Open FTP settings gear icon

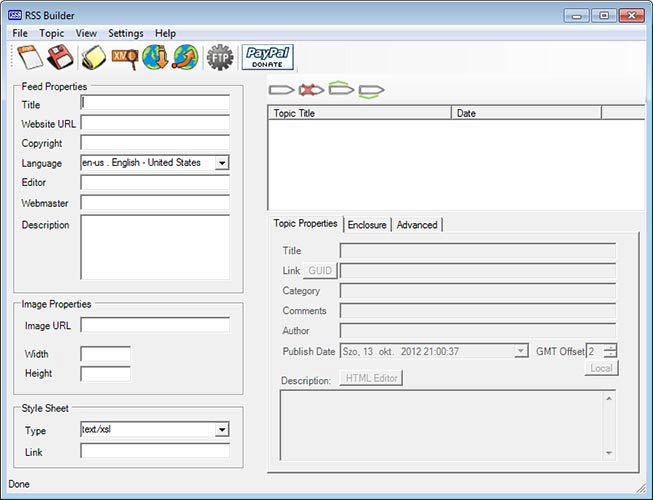pyautogui.click(x=220, y=57)
